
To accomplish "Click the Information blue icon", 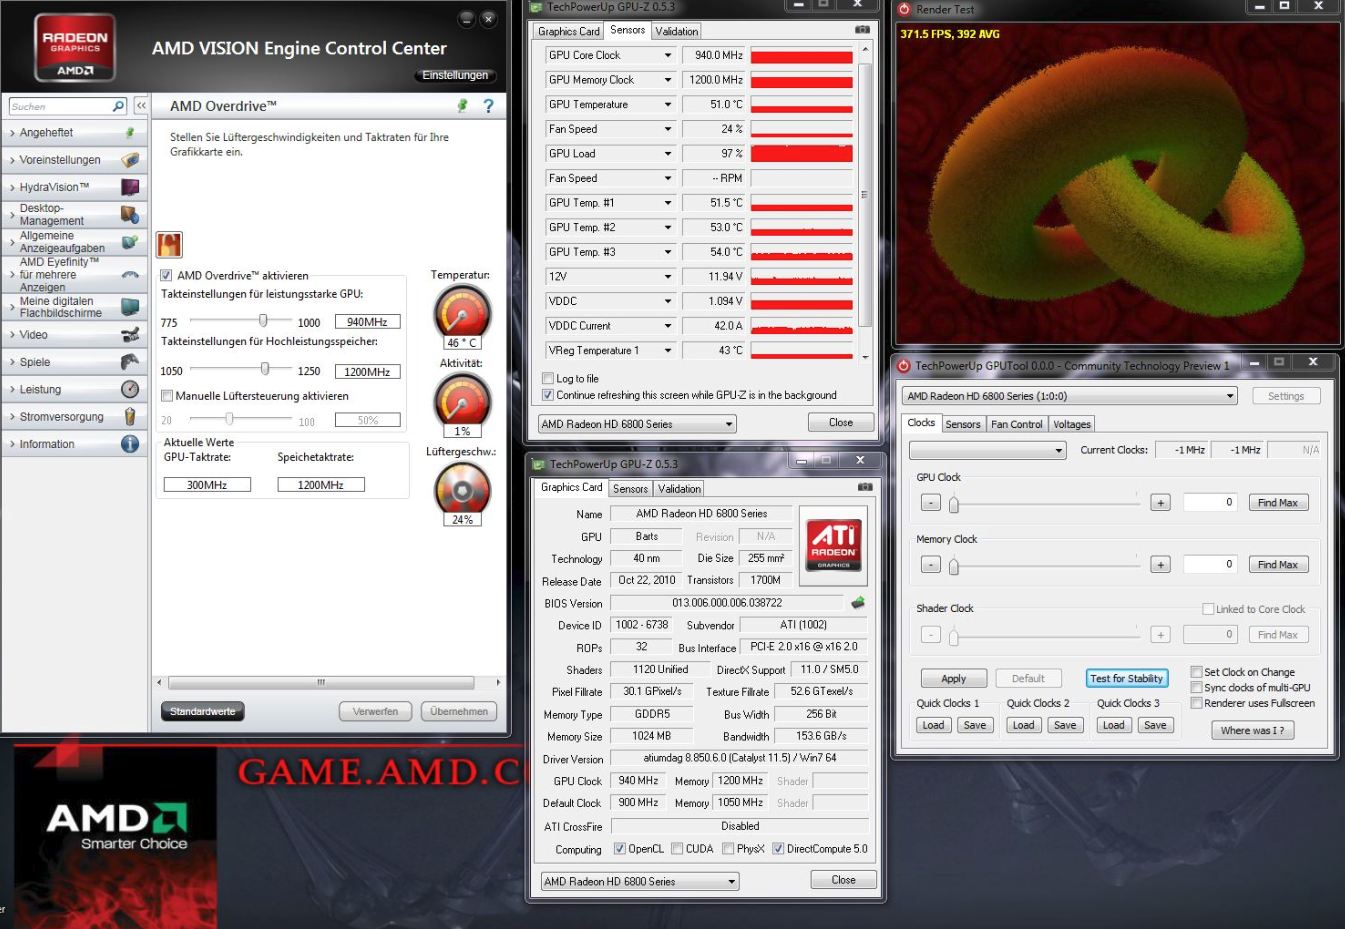I will point(130,444).
